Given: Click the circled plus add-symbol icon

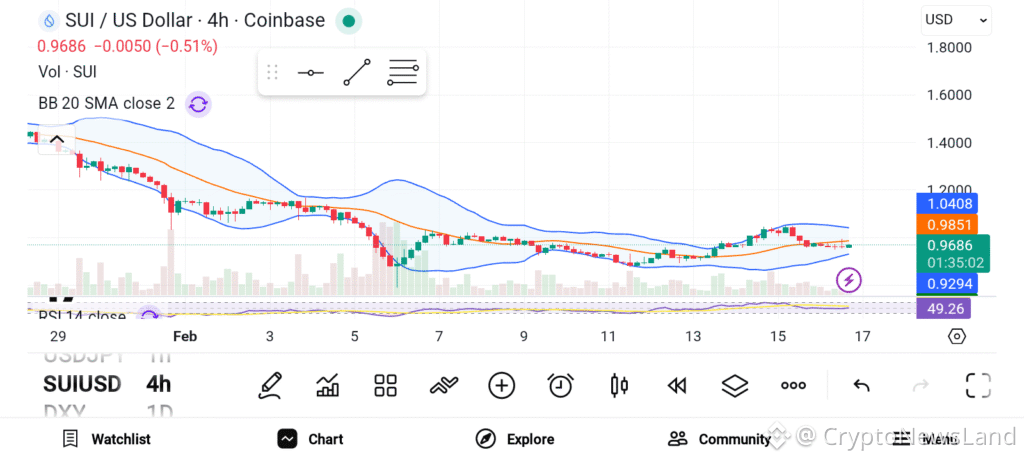Looking at the screenshot, I should coord(501,385).
